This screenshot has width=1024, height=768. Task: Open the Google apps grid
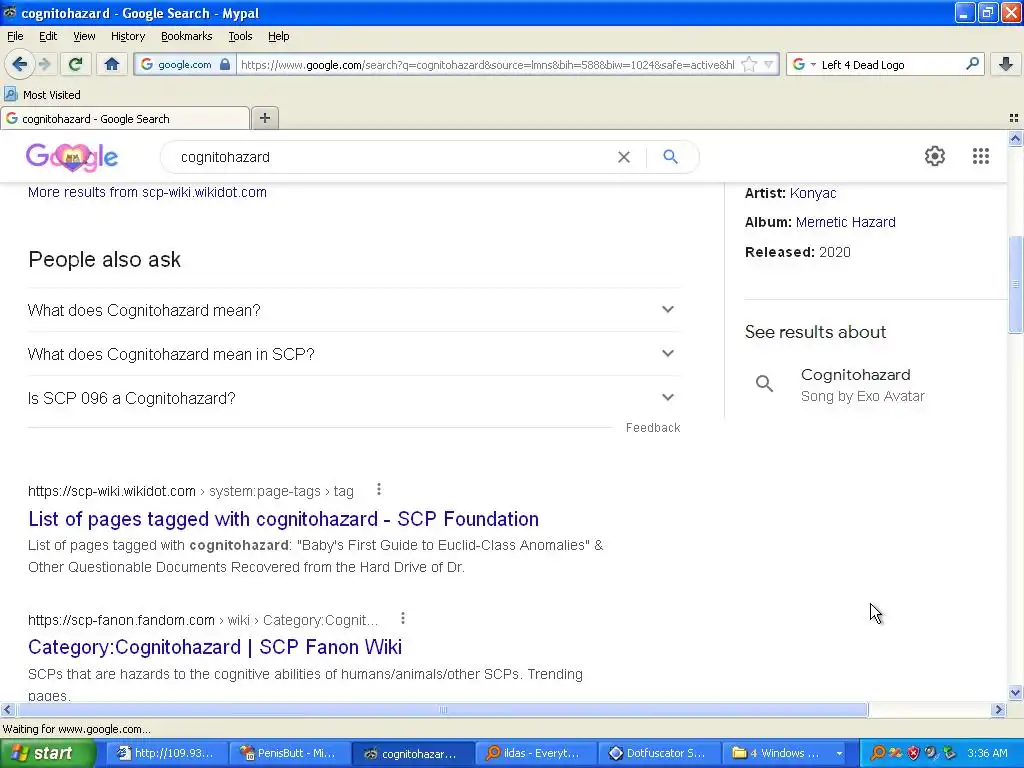point(980,156)
